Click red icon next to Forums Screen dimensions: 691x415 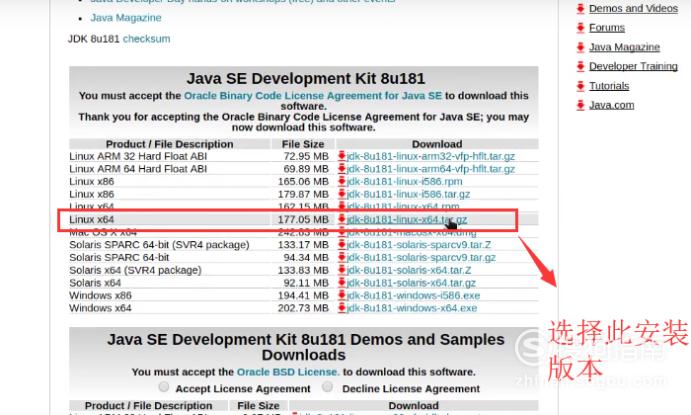(580, 28)
